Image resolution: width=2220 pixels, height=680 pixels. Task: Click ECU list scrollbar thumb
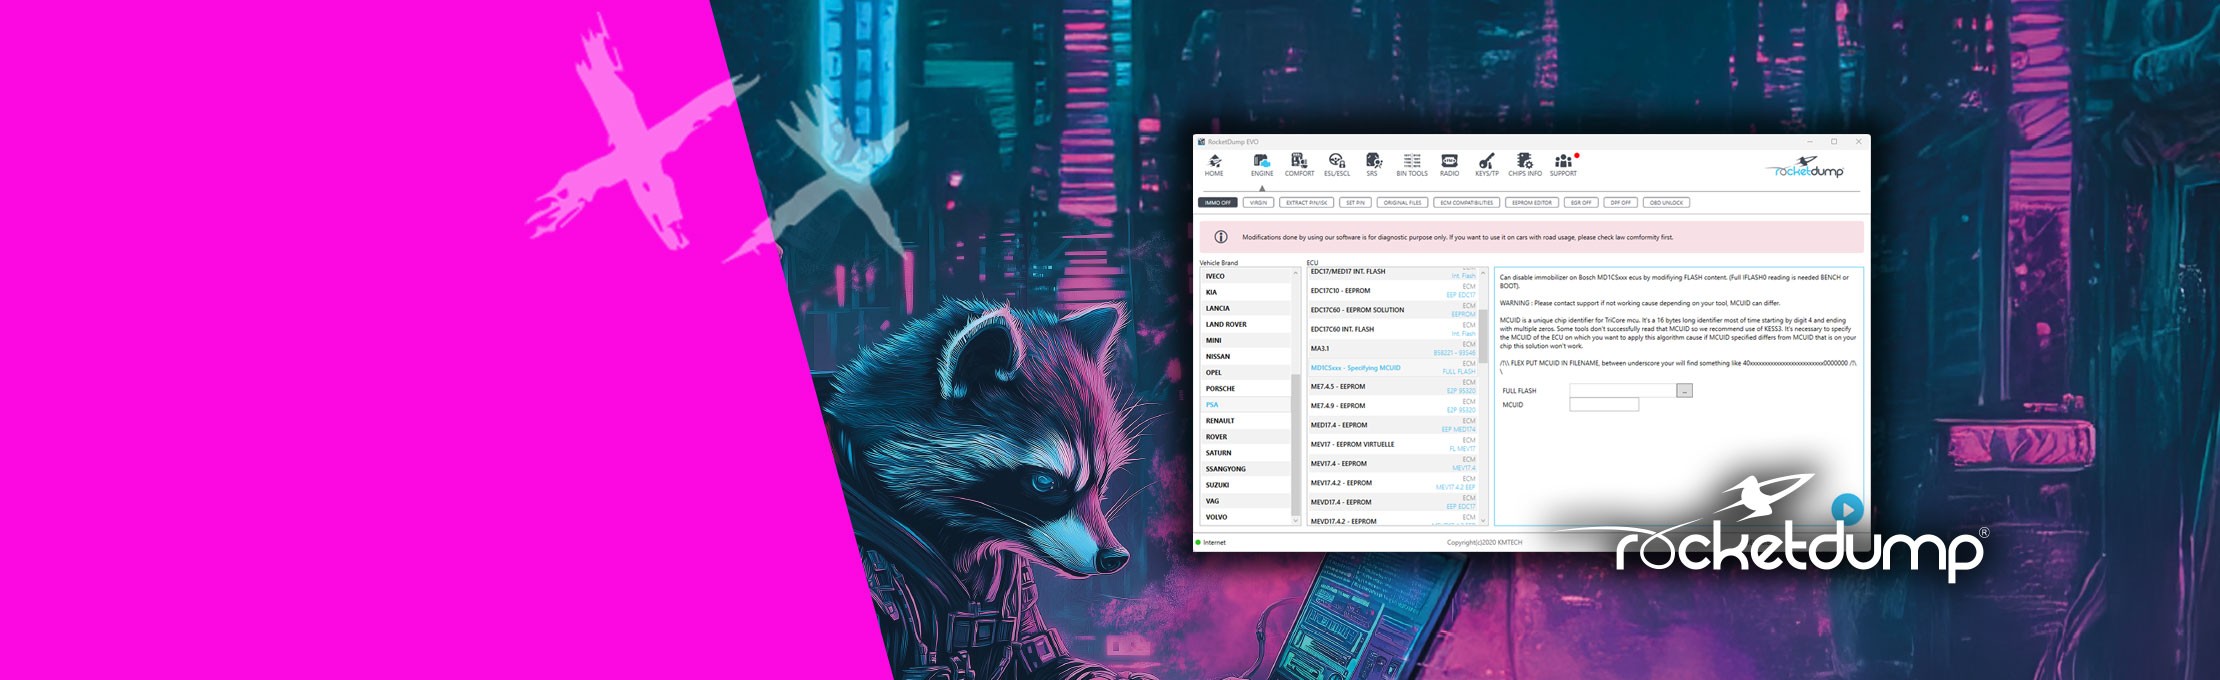click(x=1484, y=336)
